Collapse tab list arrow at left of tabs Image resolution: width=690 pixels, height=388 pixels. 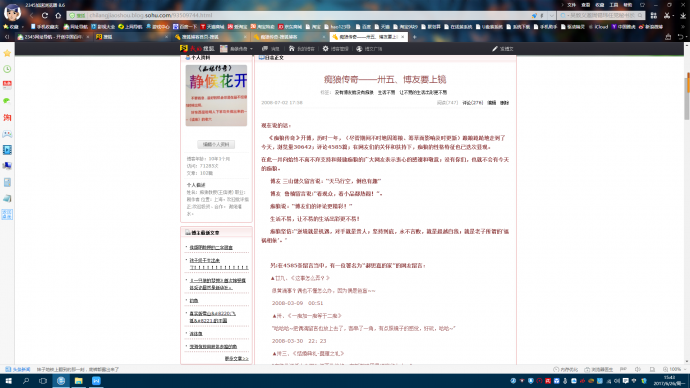click(7, 37)
